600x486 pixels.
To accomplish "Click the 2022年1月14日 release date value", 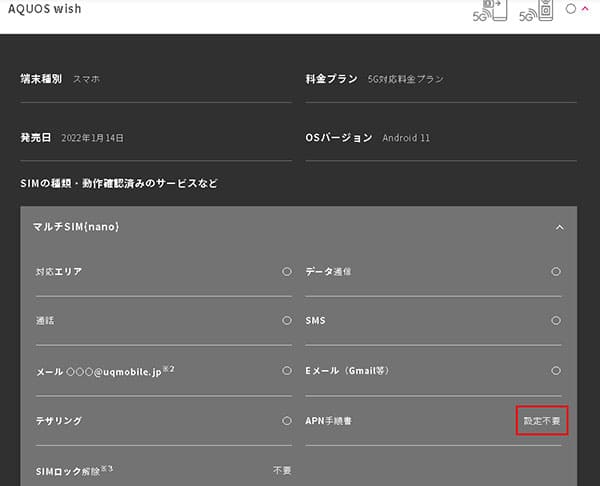I will tap(93, 138).
